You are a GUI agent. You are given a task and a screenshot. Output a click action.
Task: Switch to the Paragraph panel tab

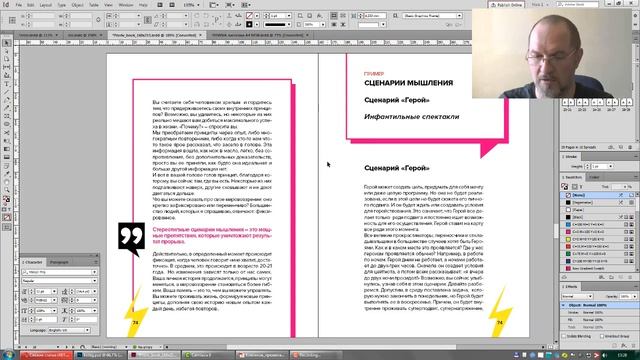click(59, 262)
